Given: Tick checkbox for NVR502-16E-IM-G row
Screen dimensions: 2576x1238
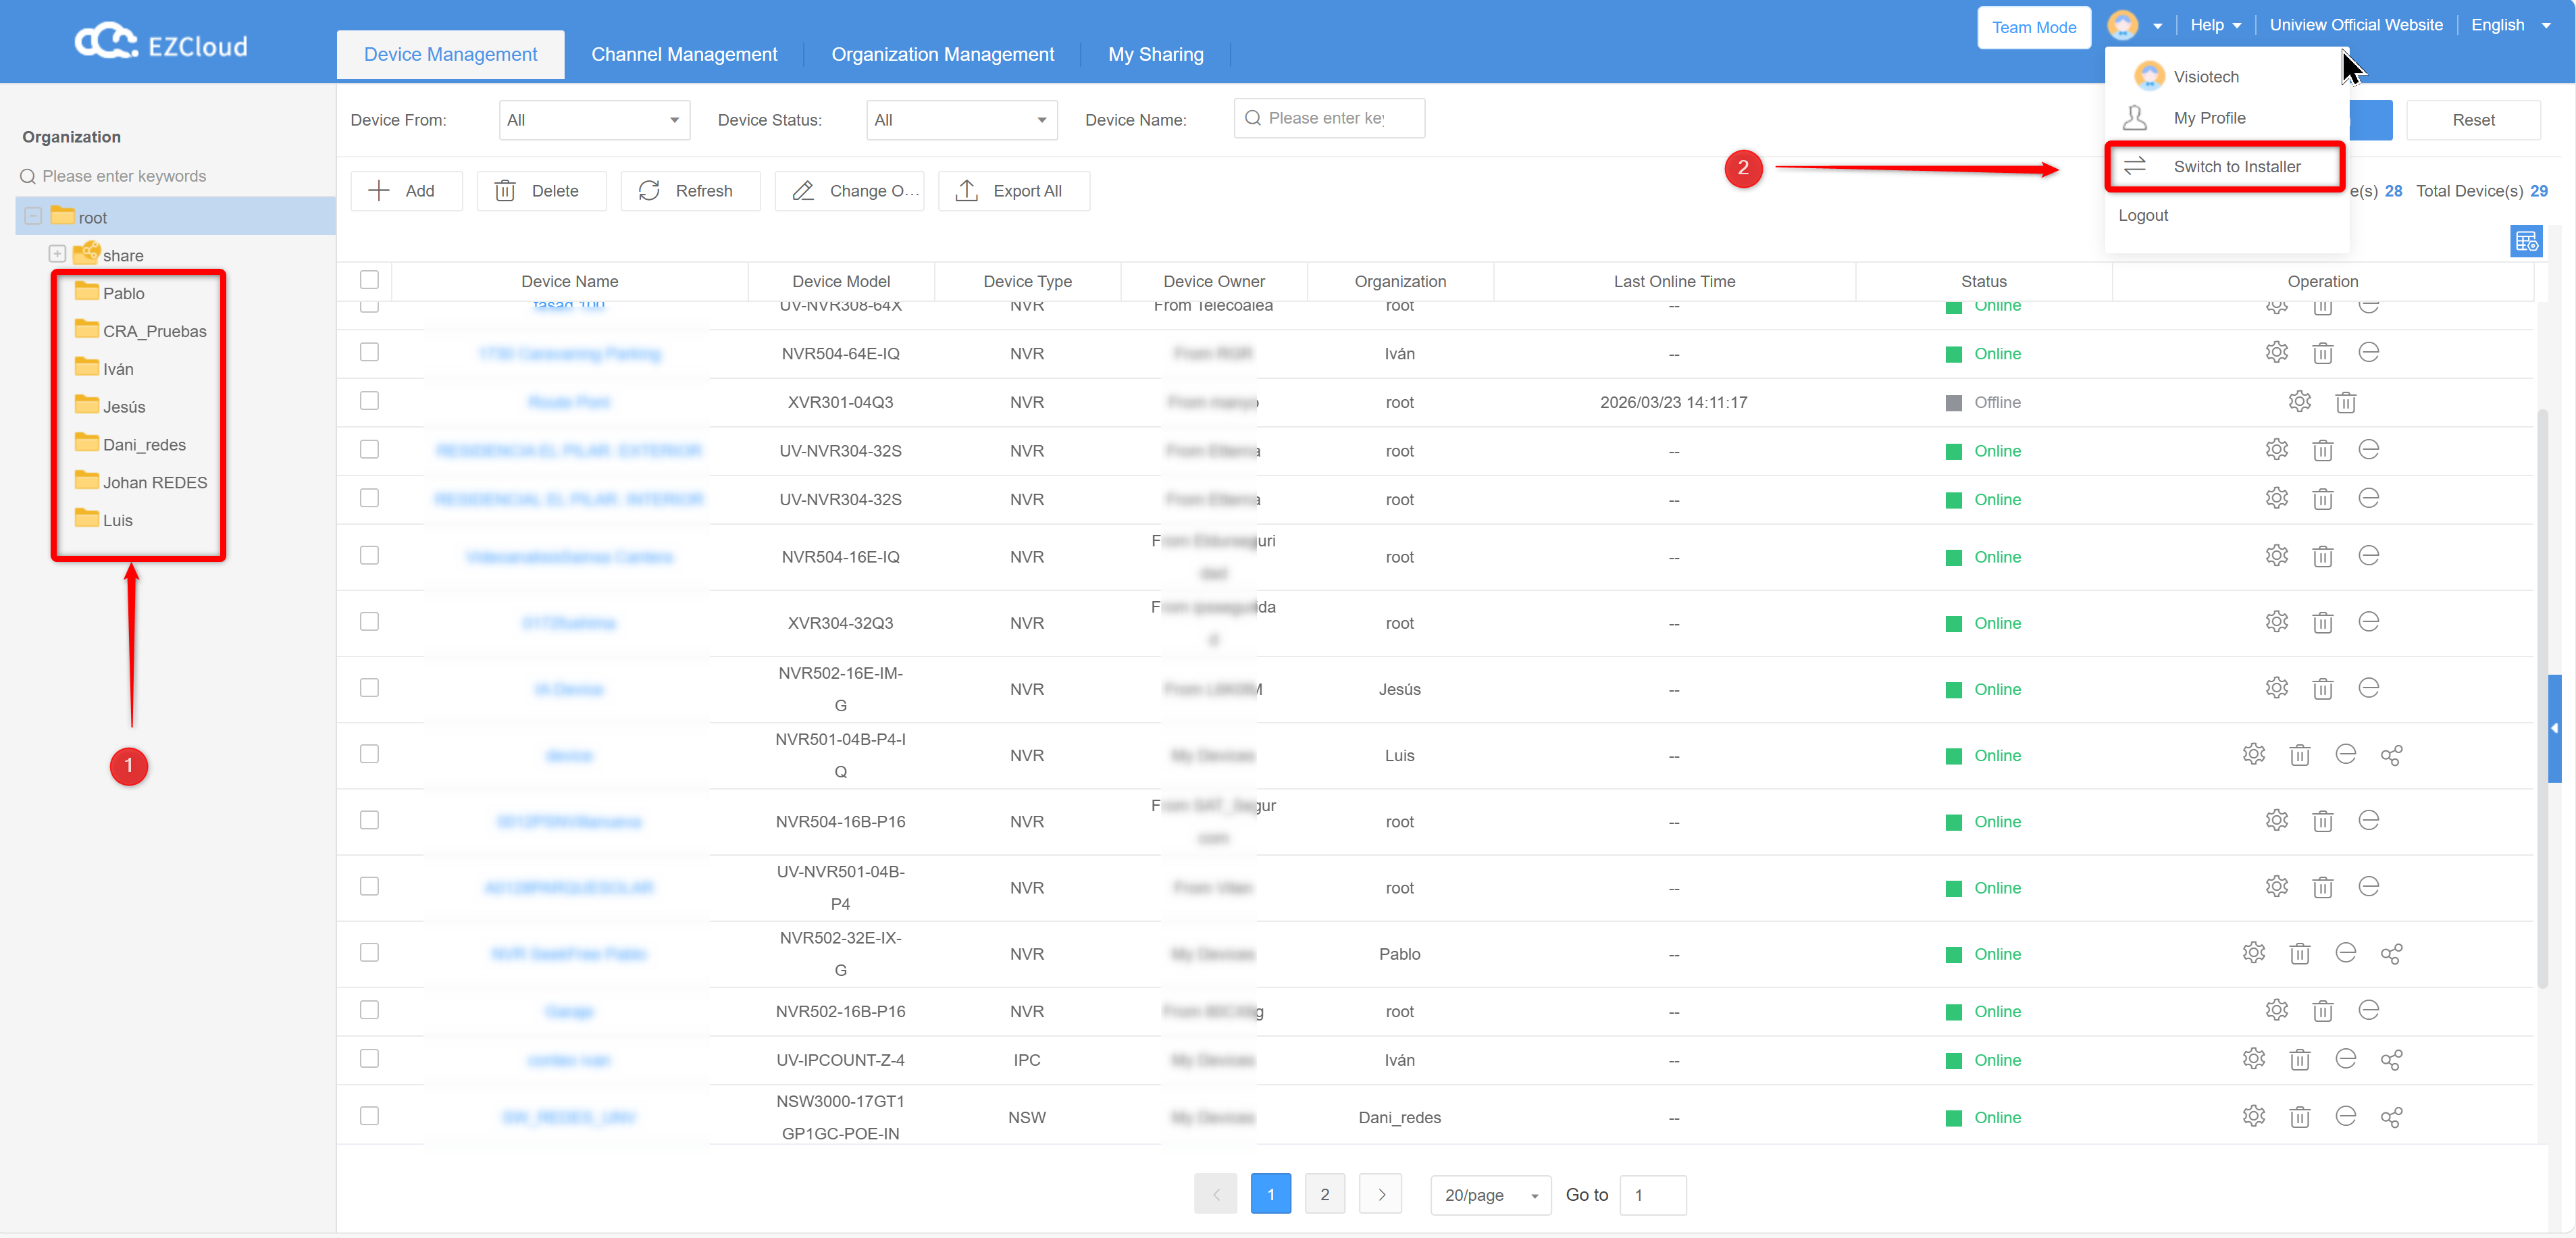Looking at the screenshot, I should [x=369, y=687].
